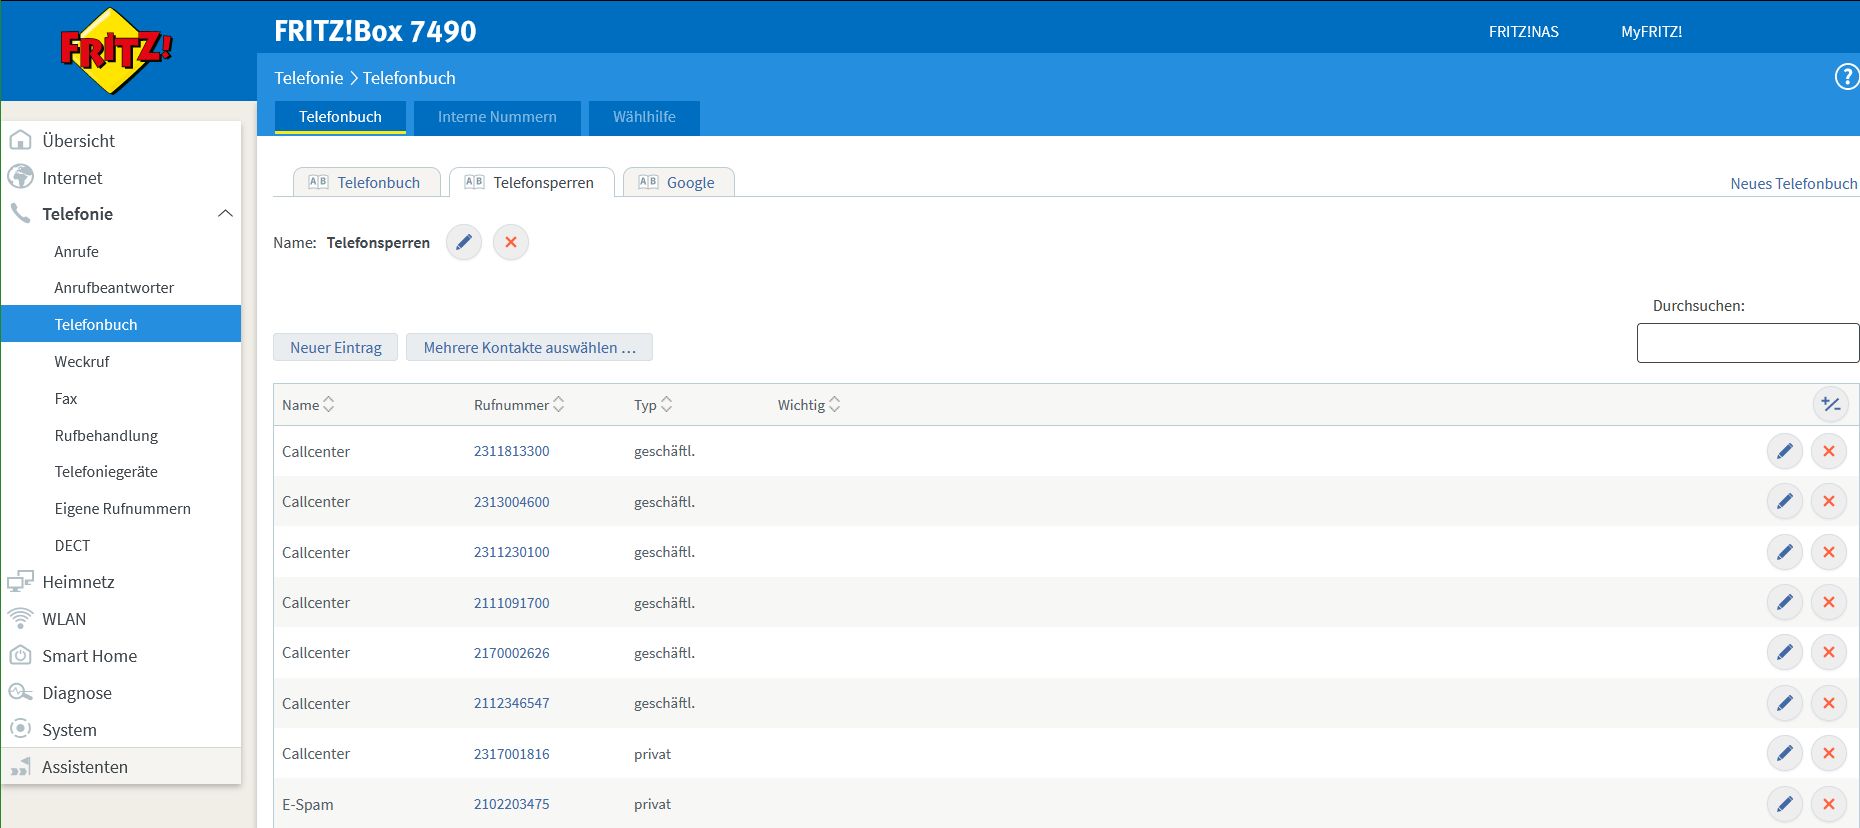Focus the Durchsuchen search field
The image size is (1860, 828).
1748,343
